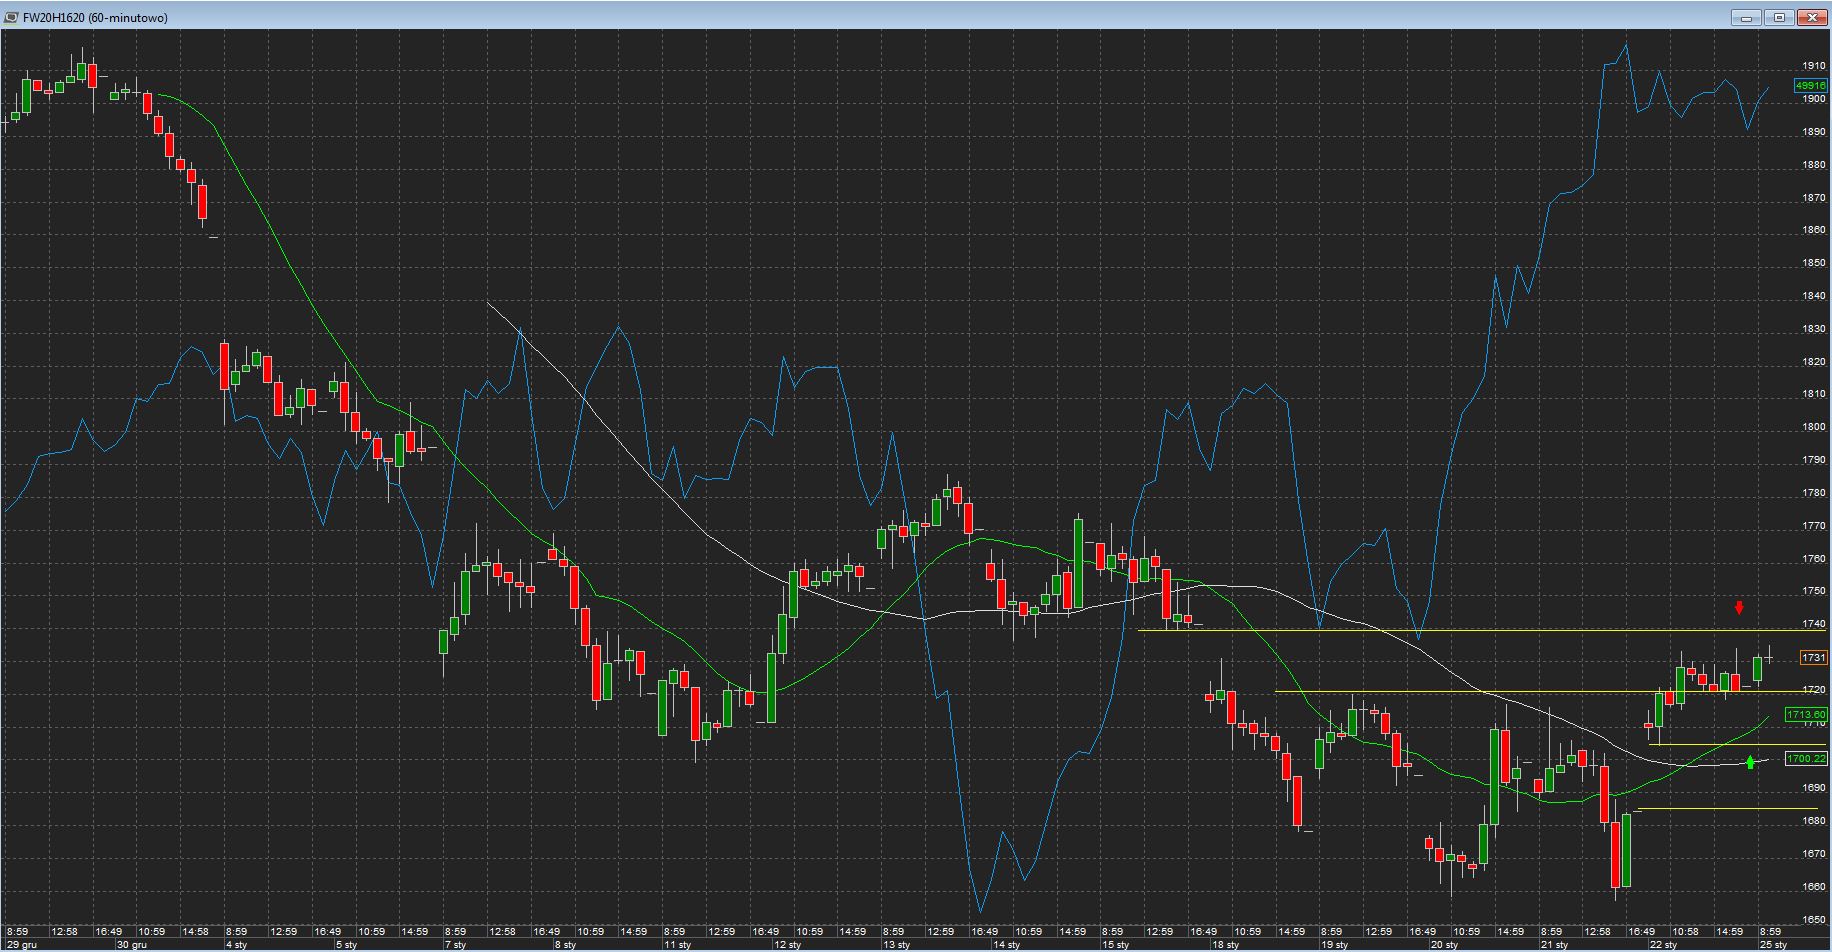Click the '30 gru' date on time axis
Image resolution: width=1832 pixels, height=952 pixels.
[x=131, y=945]
